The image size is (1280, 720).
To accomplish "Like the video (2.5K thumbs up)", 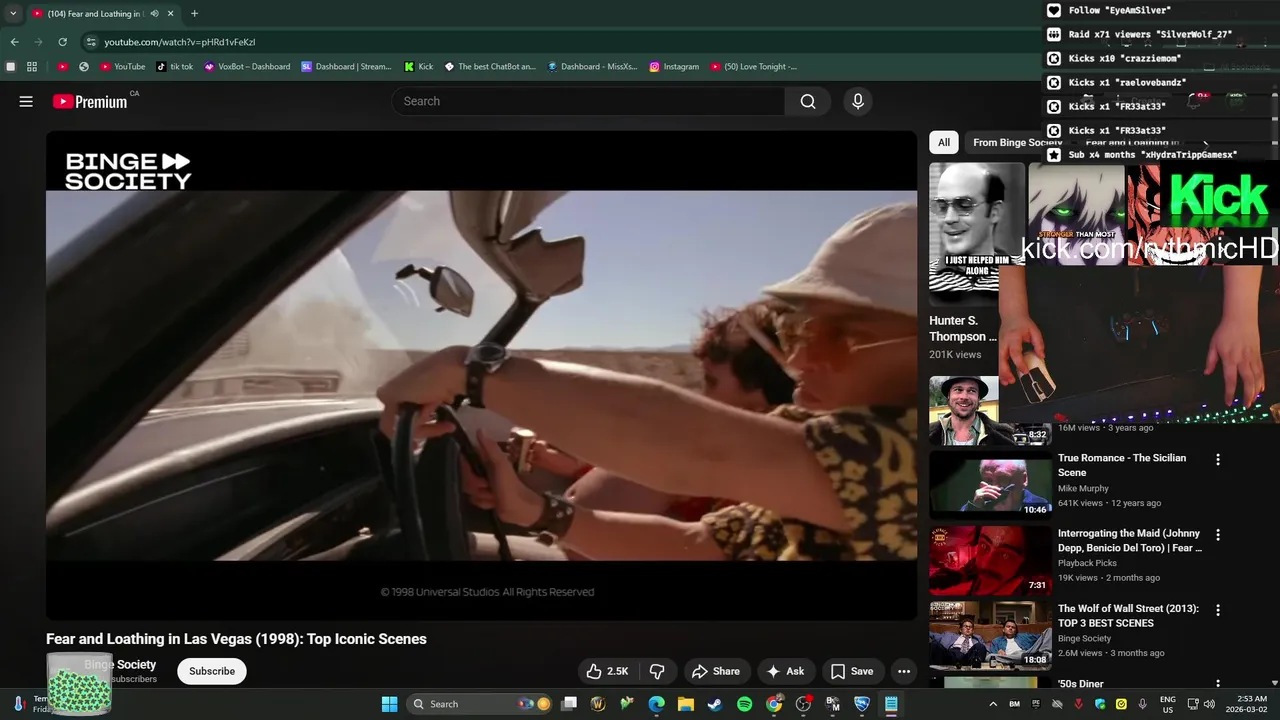I will coord(607,671).
